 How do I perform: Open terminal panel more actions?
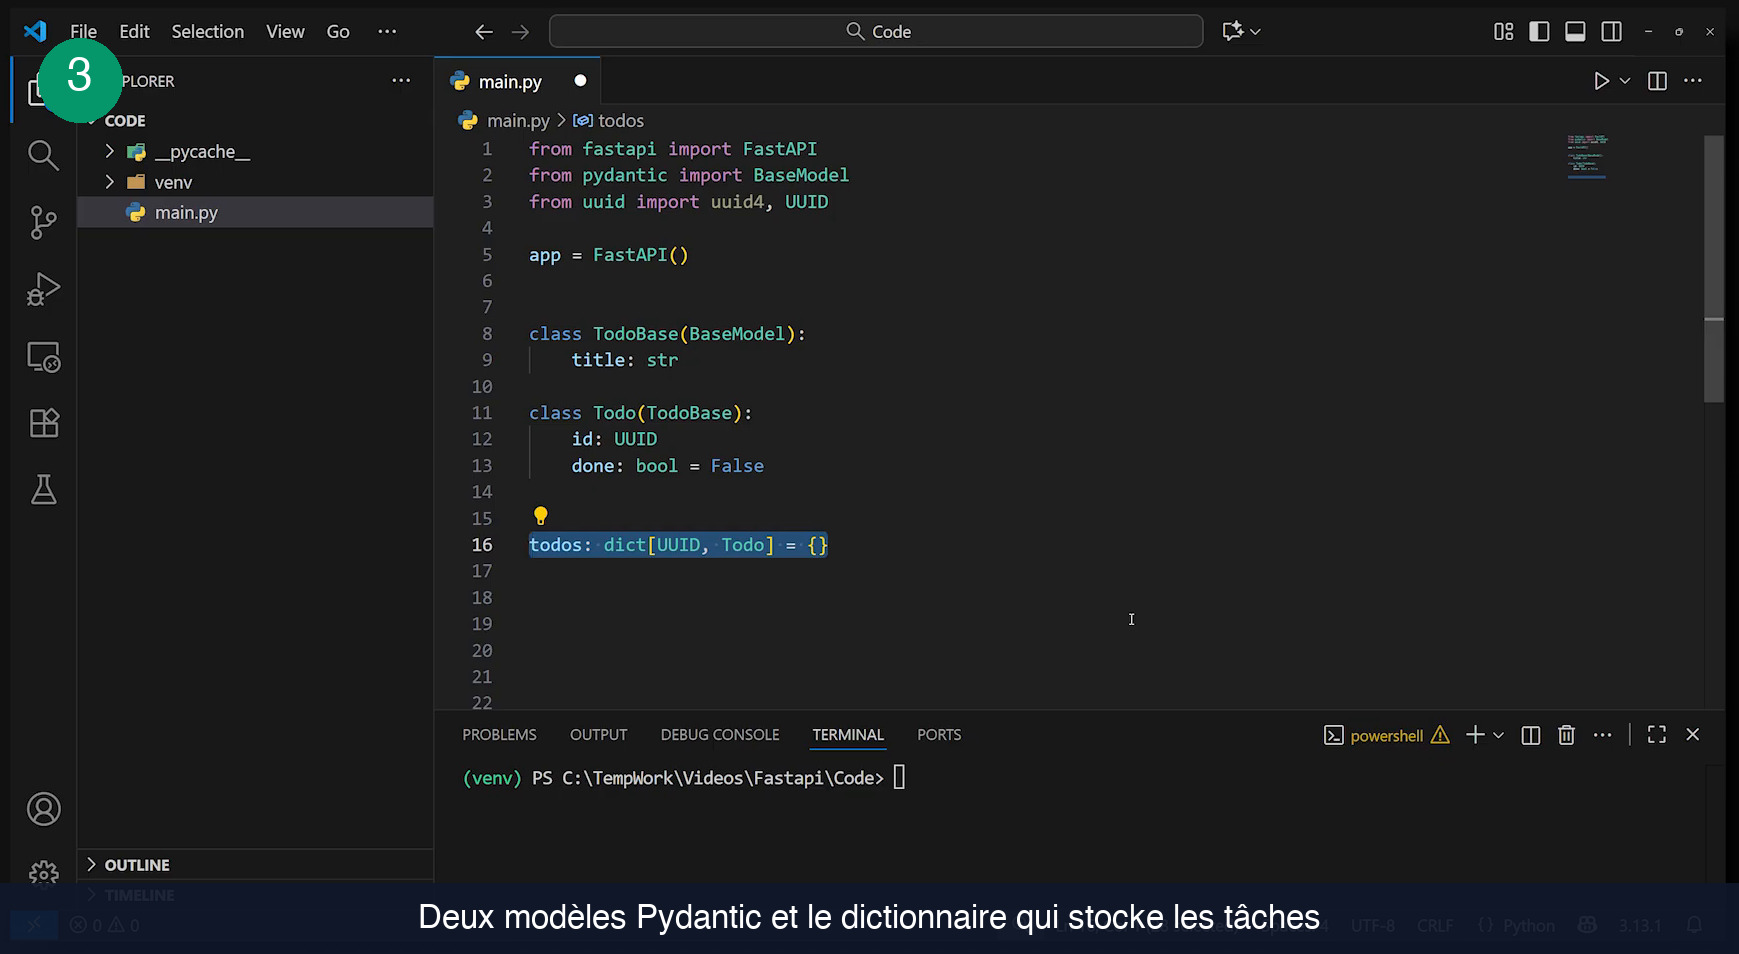pyautogui.click(x=1602, y=735)
